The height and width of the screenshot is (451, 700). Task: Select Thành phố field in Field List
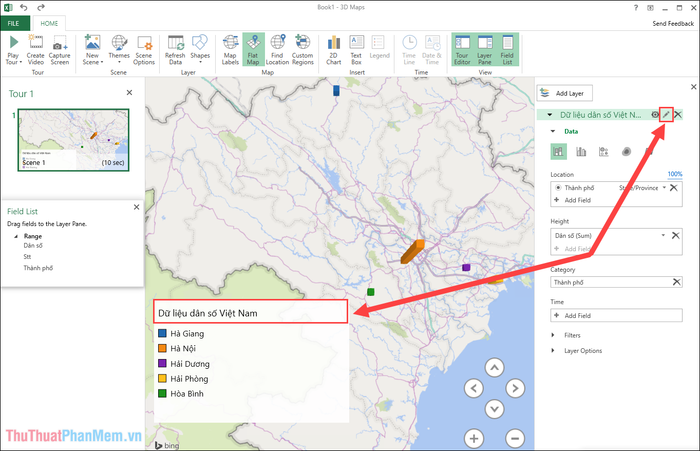[38, 268]
